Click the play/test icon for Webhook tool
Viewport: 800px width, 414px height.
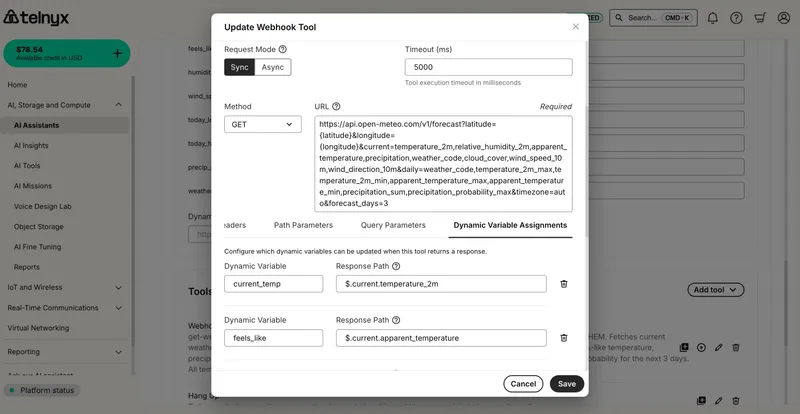702,347
